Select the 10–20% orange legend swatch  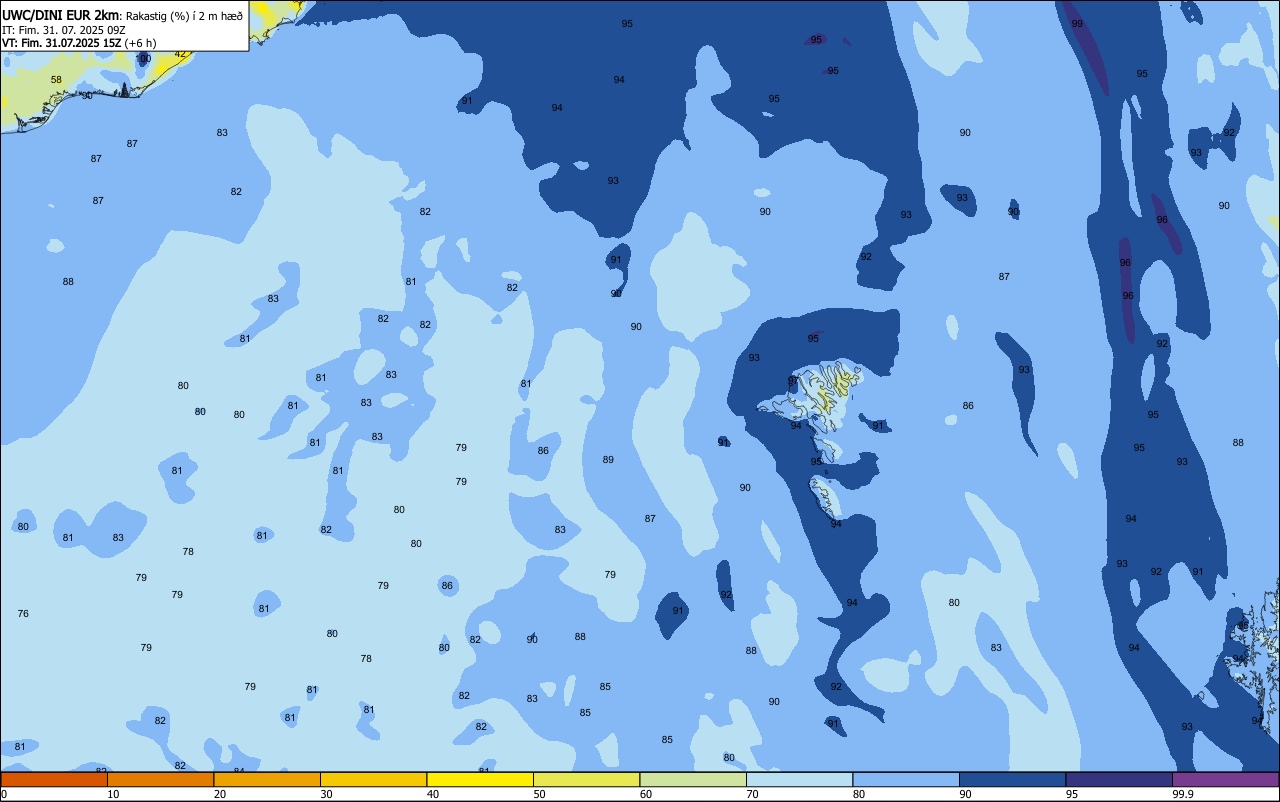160,779
